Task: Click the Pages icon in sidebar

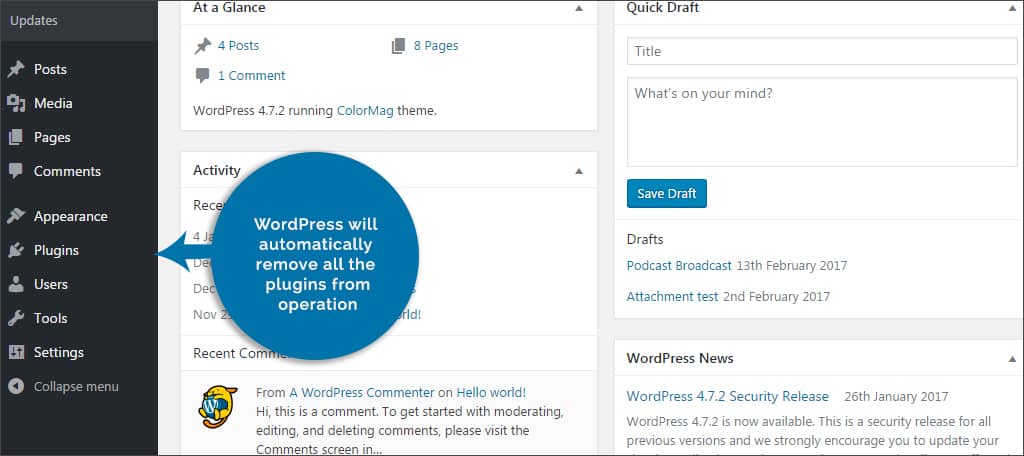Action: [16, 137]
